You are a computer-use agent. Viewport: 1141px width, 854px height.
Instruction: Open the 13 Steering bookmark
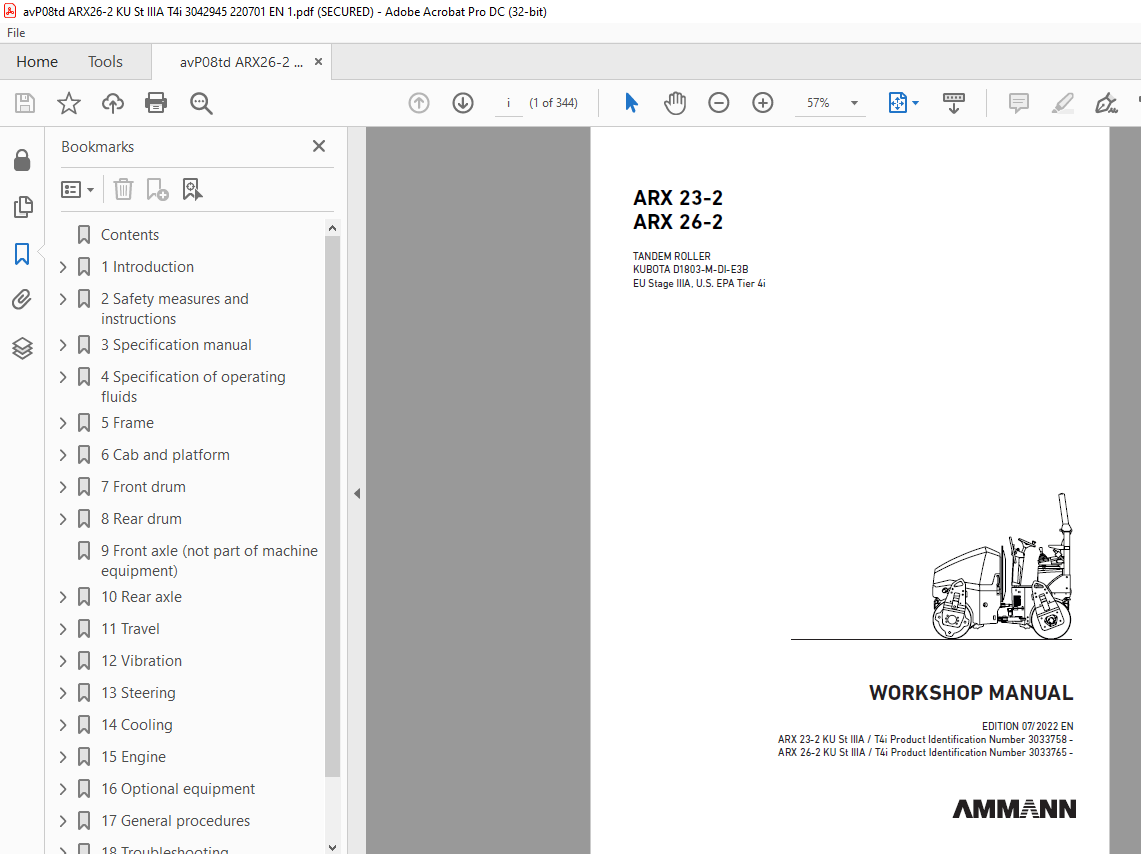coord(138,693)
